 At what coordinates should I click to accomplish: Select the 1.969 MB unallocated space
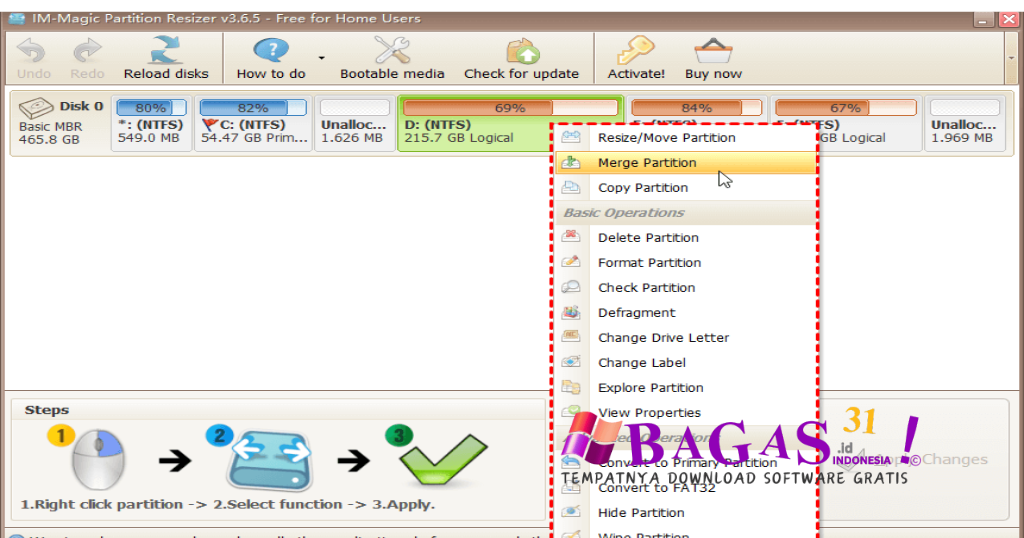click(x=965, y=123)
